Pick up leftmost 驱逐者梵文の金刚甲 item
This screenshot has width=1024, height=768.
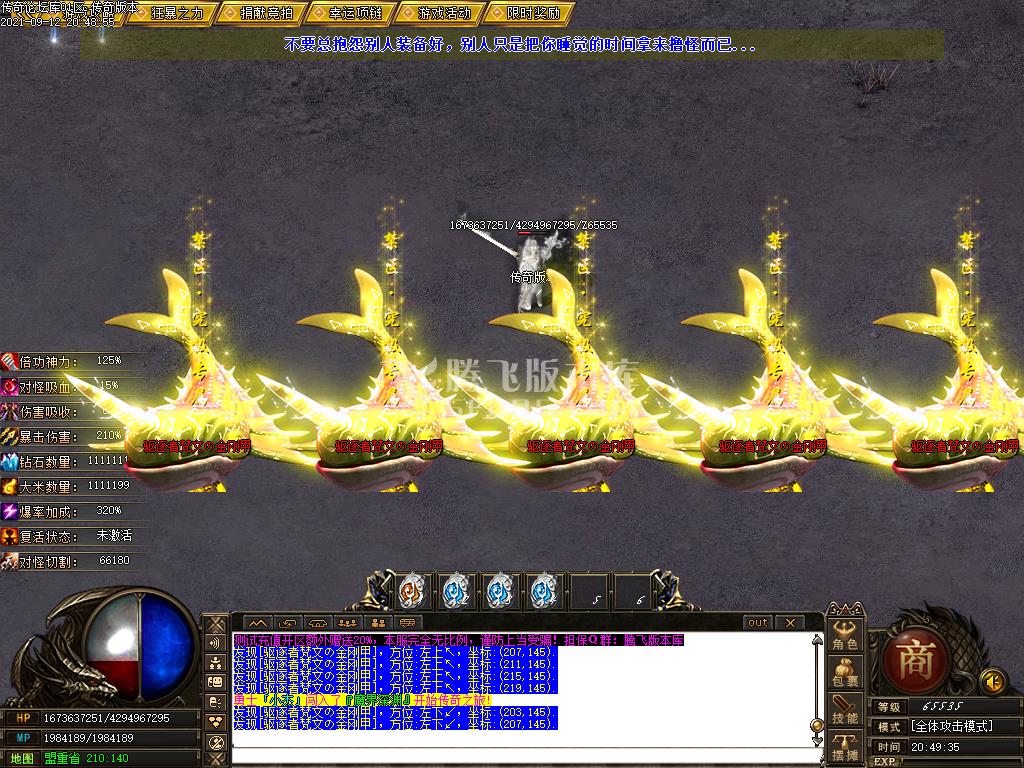pos(197,446)
